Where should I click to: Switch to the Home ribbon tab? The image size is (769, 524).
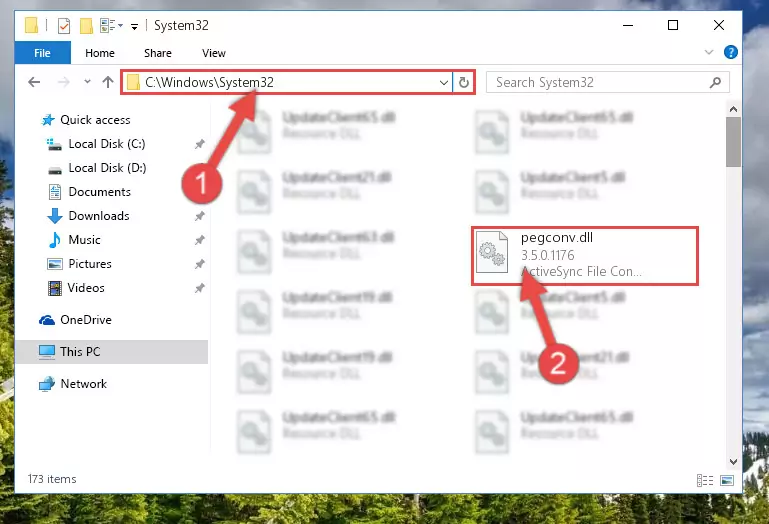pos(100,53)
